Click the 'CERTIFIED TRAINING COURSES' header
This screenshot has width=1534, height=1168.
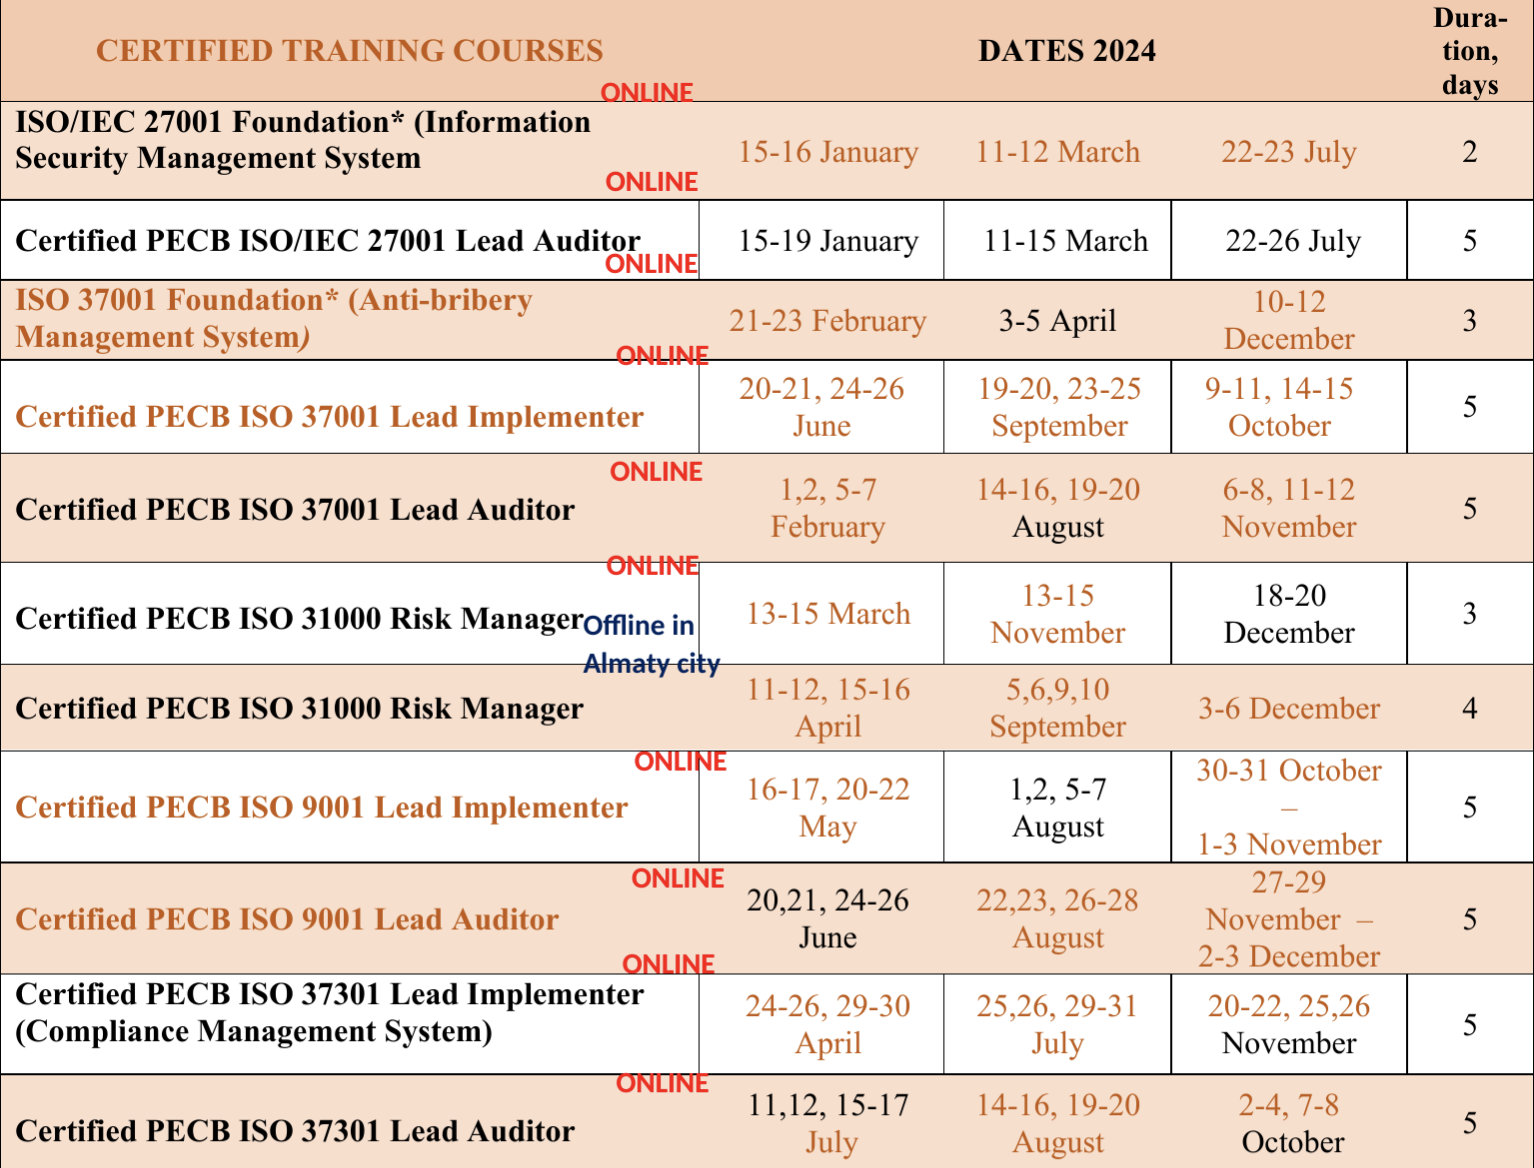point(349,51)
